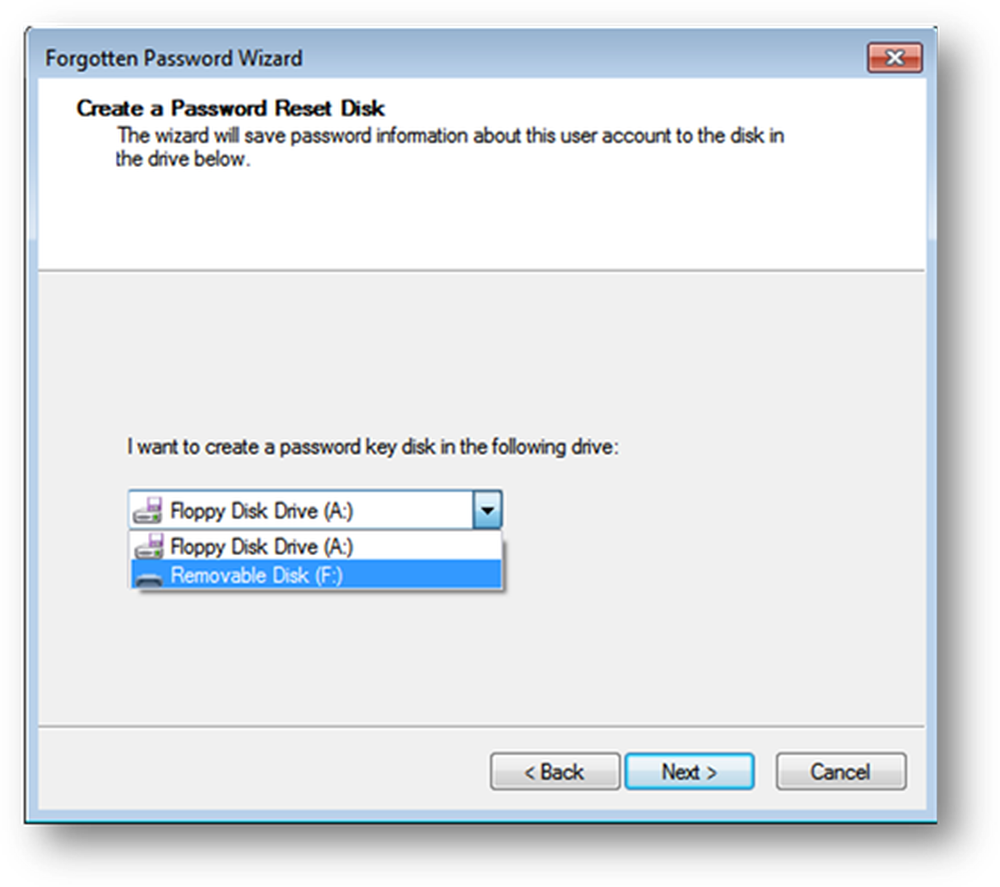This screenshot has height=887, width=1000.
Task: Click the separator line above the wizard buttons
Action: click(480, 726)
